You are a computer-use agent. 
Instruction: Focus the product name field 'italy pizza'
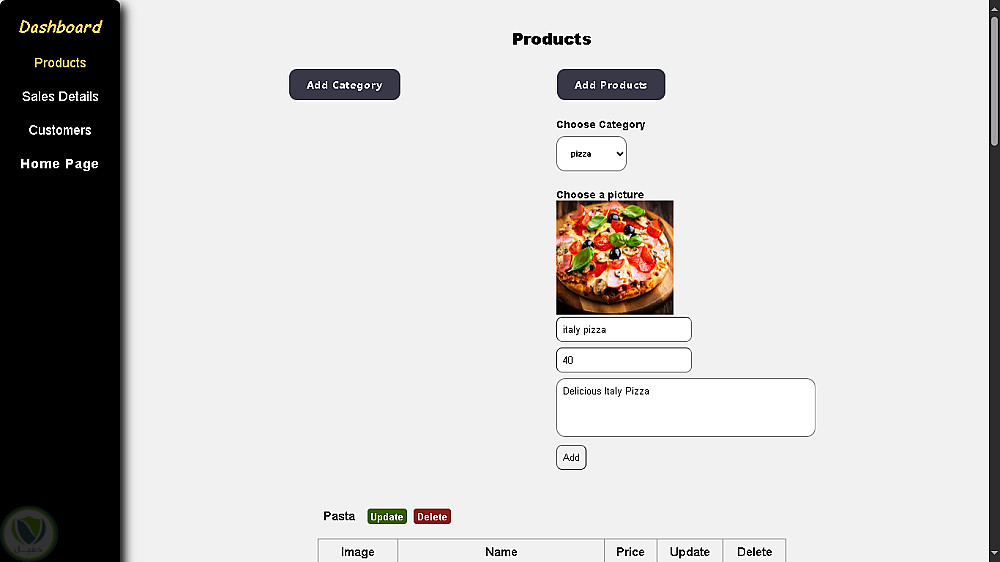(623, 329)
